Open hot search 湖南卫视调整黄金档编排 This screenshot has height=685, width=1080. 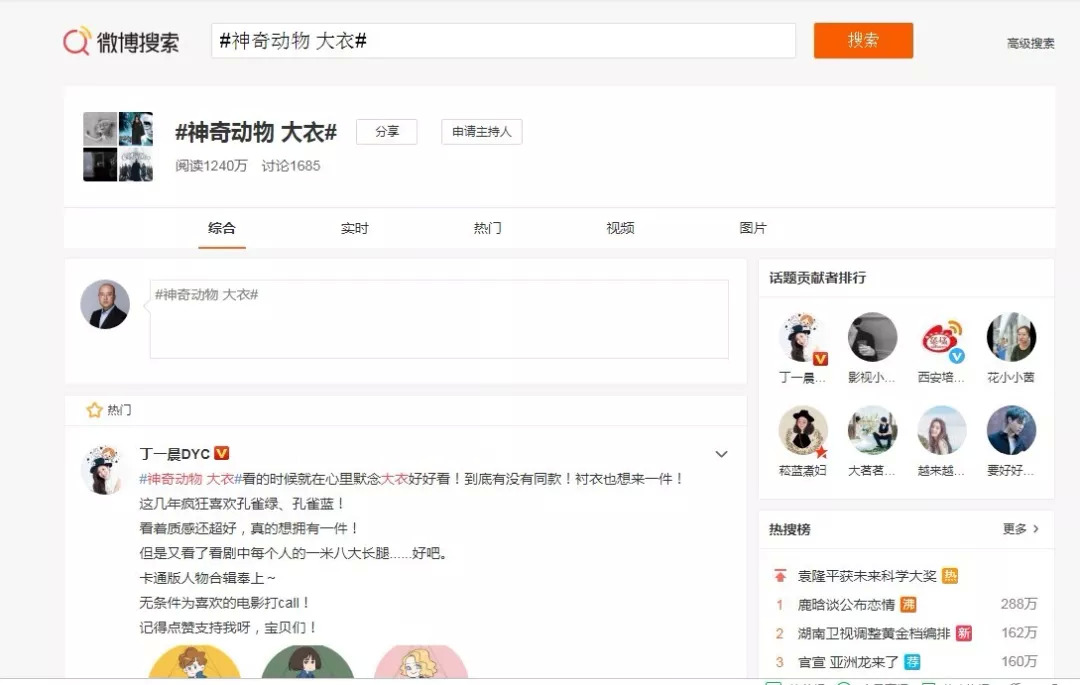point(873,633)
